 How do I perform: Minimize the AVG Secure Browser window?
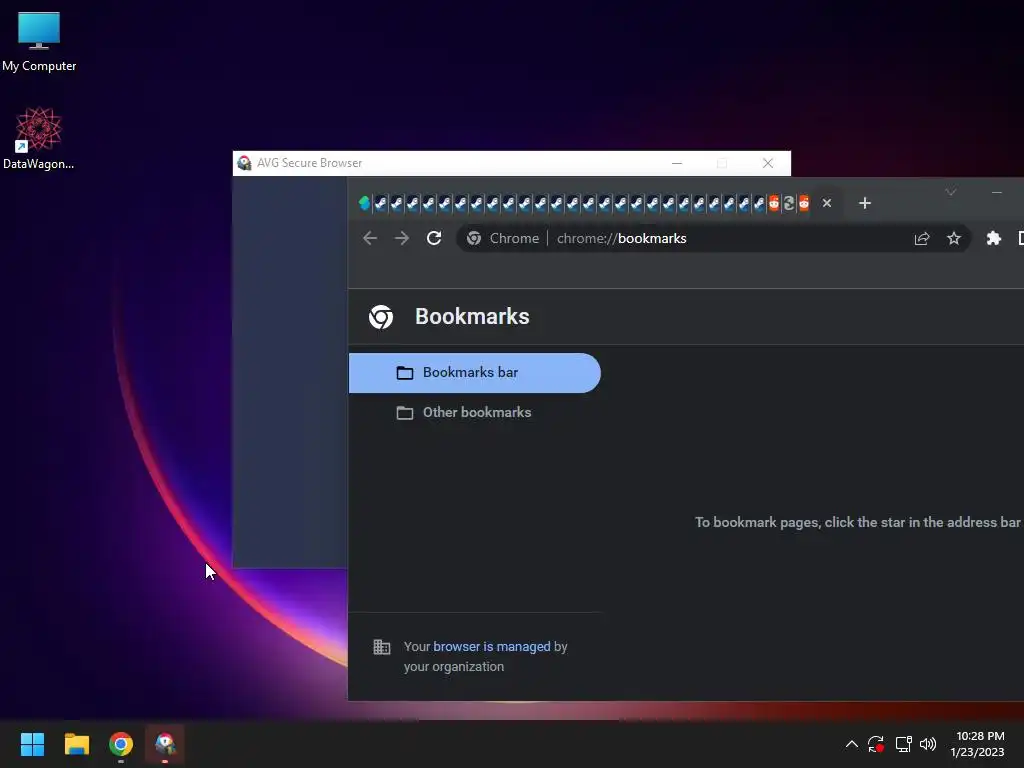(677, 163)
